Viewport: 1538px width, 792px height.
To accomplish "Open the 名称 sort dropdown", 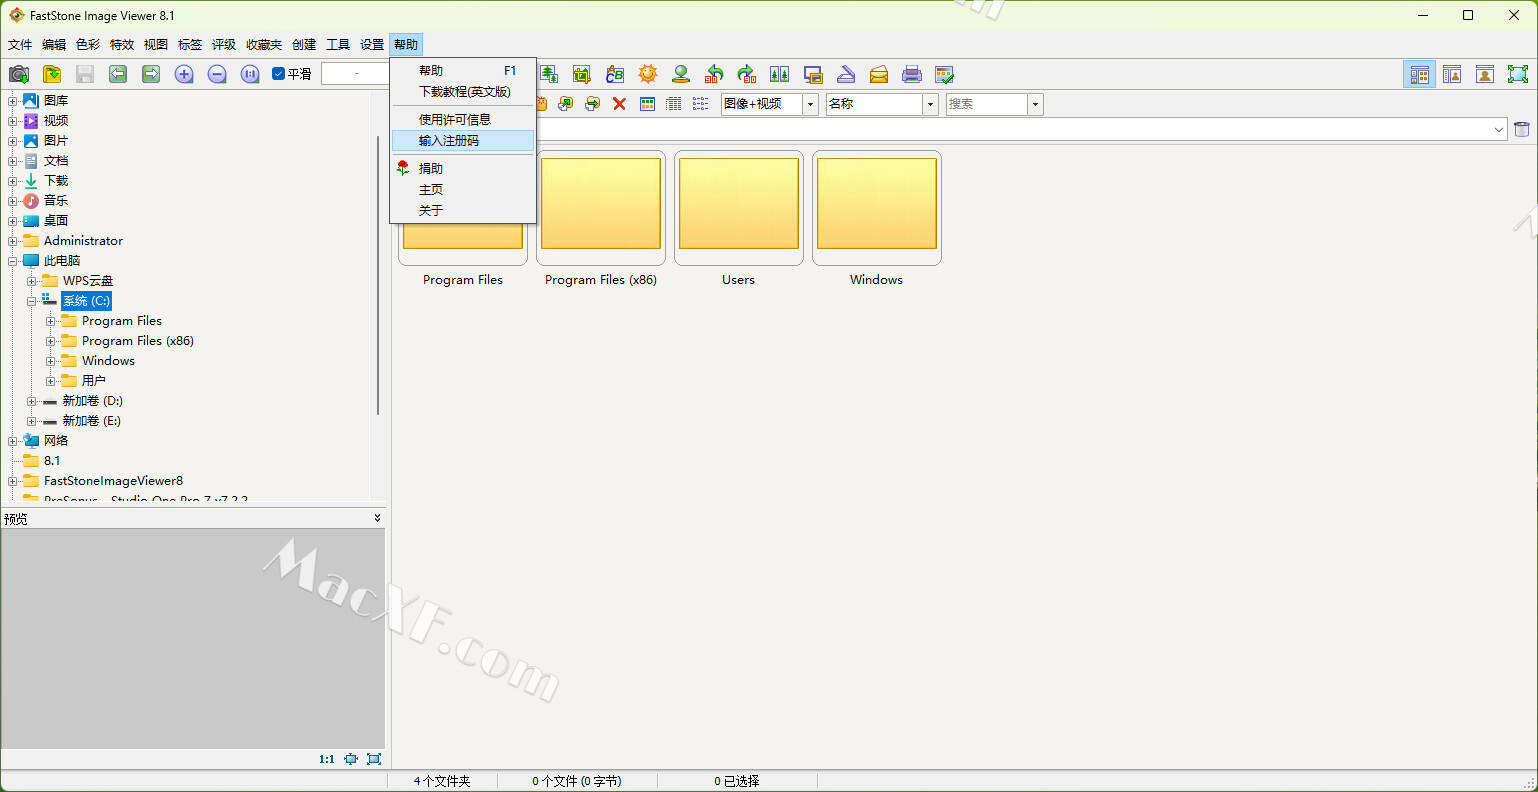I will 931,104.
